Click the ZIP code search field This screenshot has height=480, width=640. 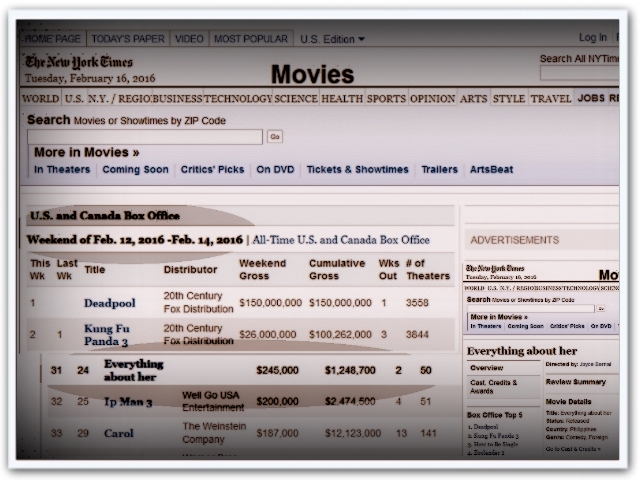pyautogui.click(x=145, y=136)
